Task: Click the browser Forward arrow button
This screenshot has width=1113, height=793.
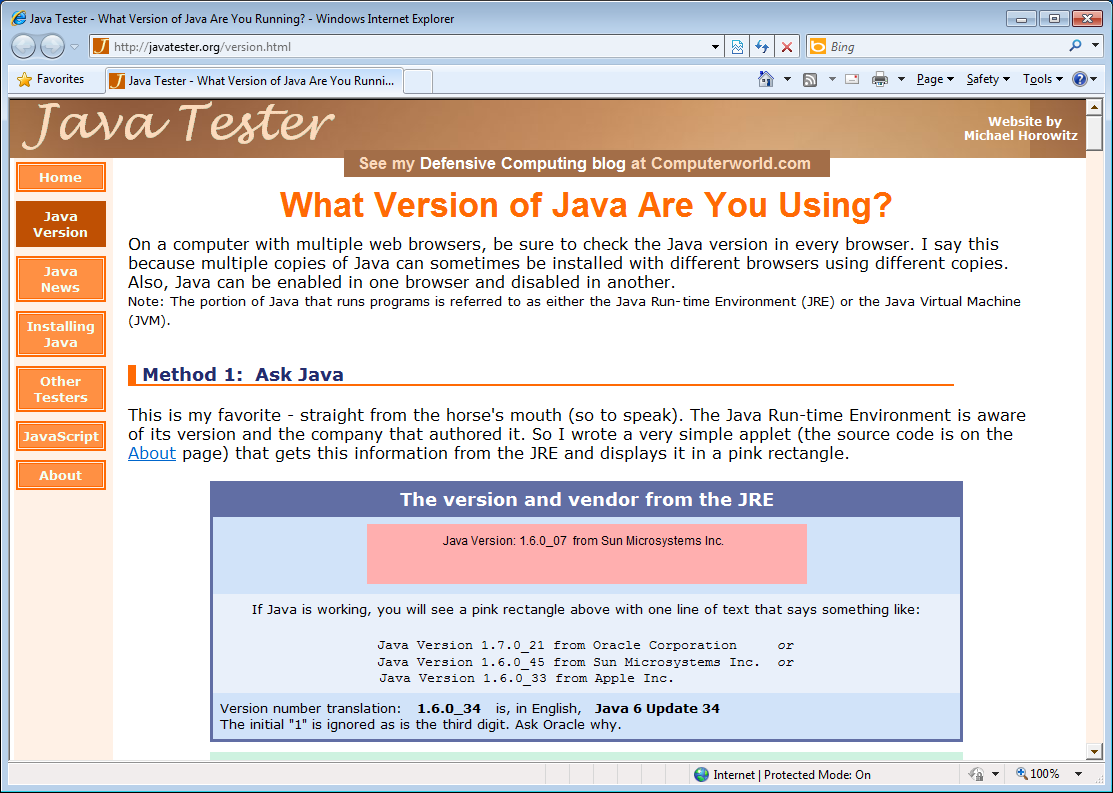Action: point(52,46)
